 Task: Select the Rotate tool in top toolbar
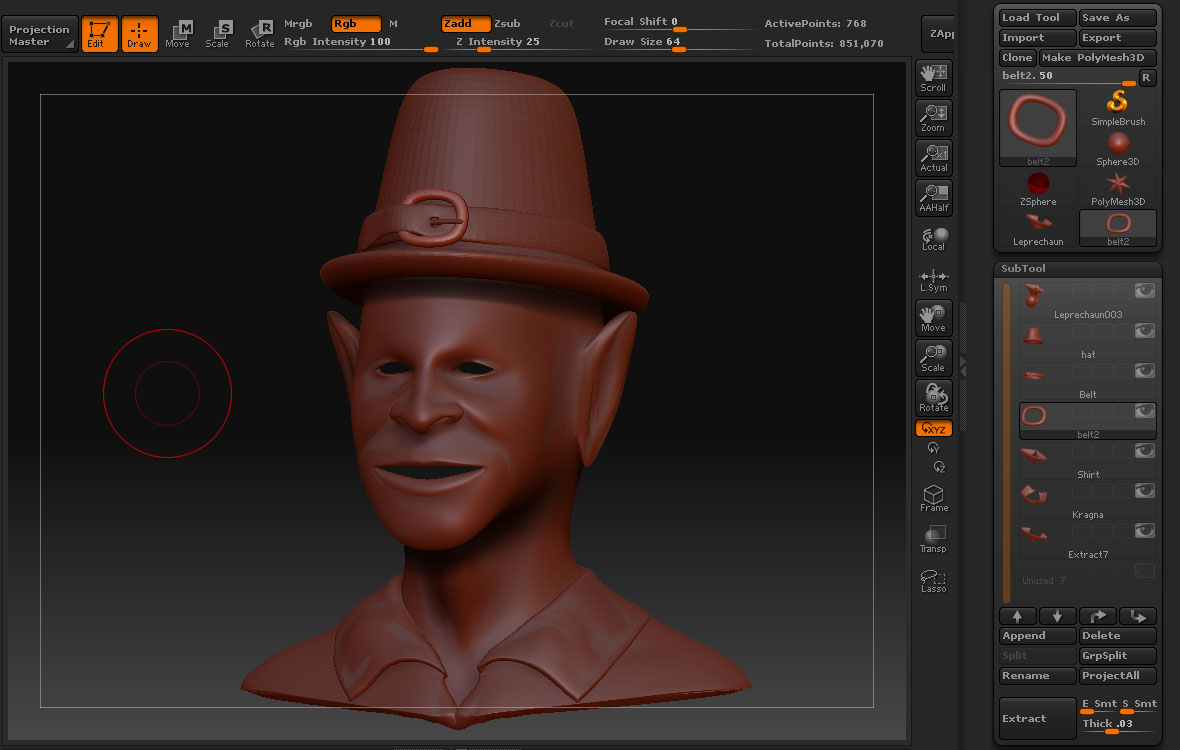tap(260, 33)
